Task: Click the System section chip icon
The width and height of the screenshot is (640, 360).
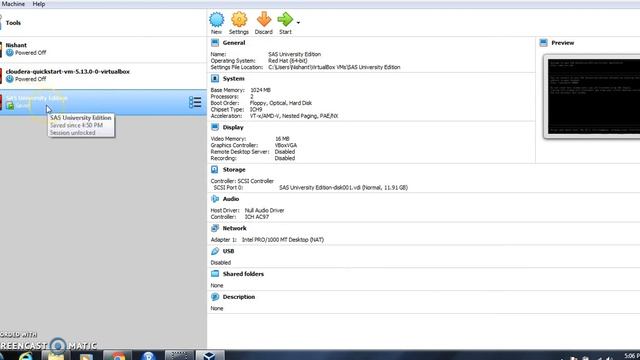Action: [215, 78]
